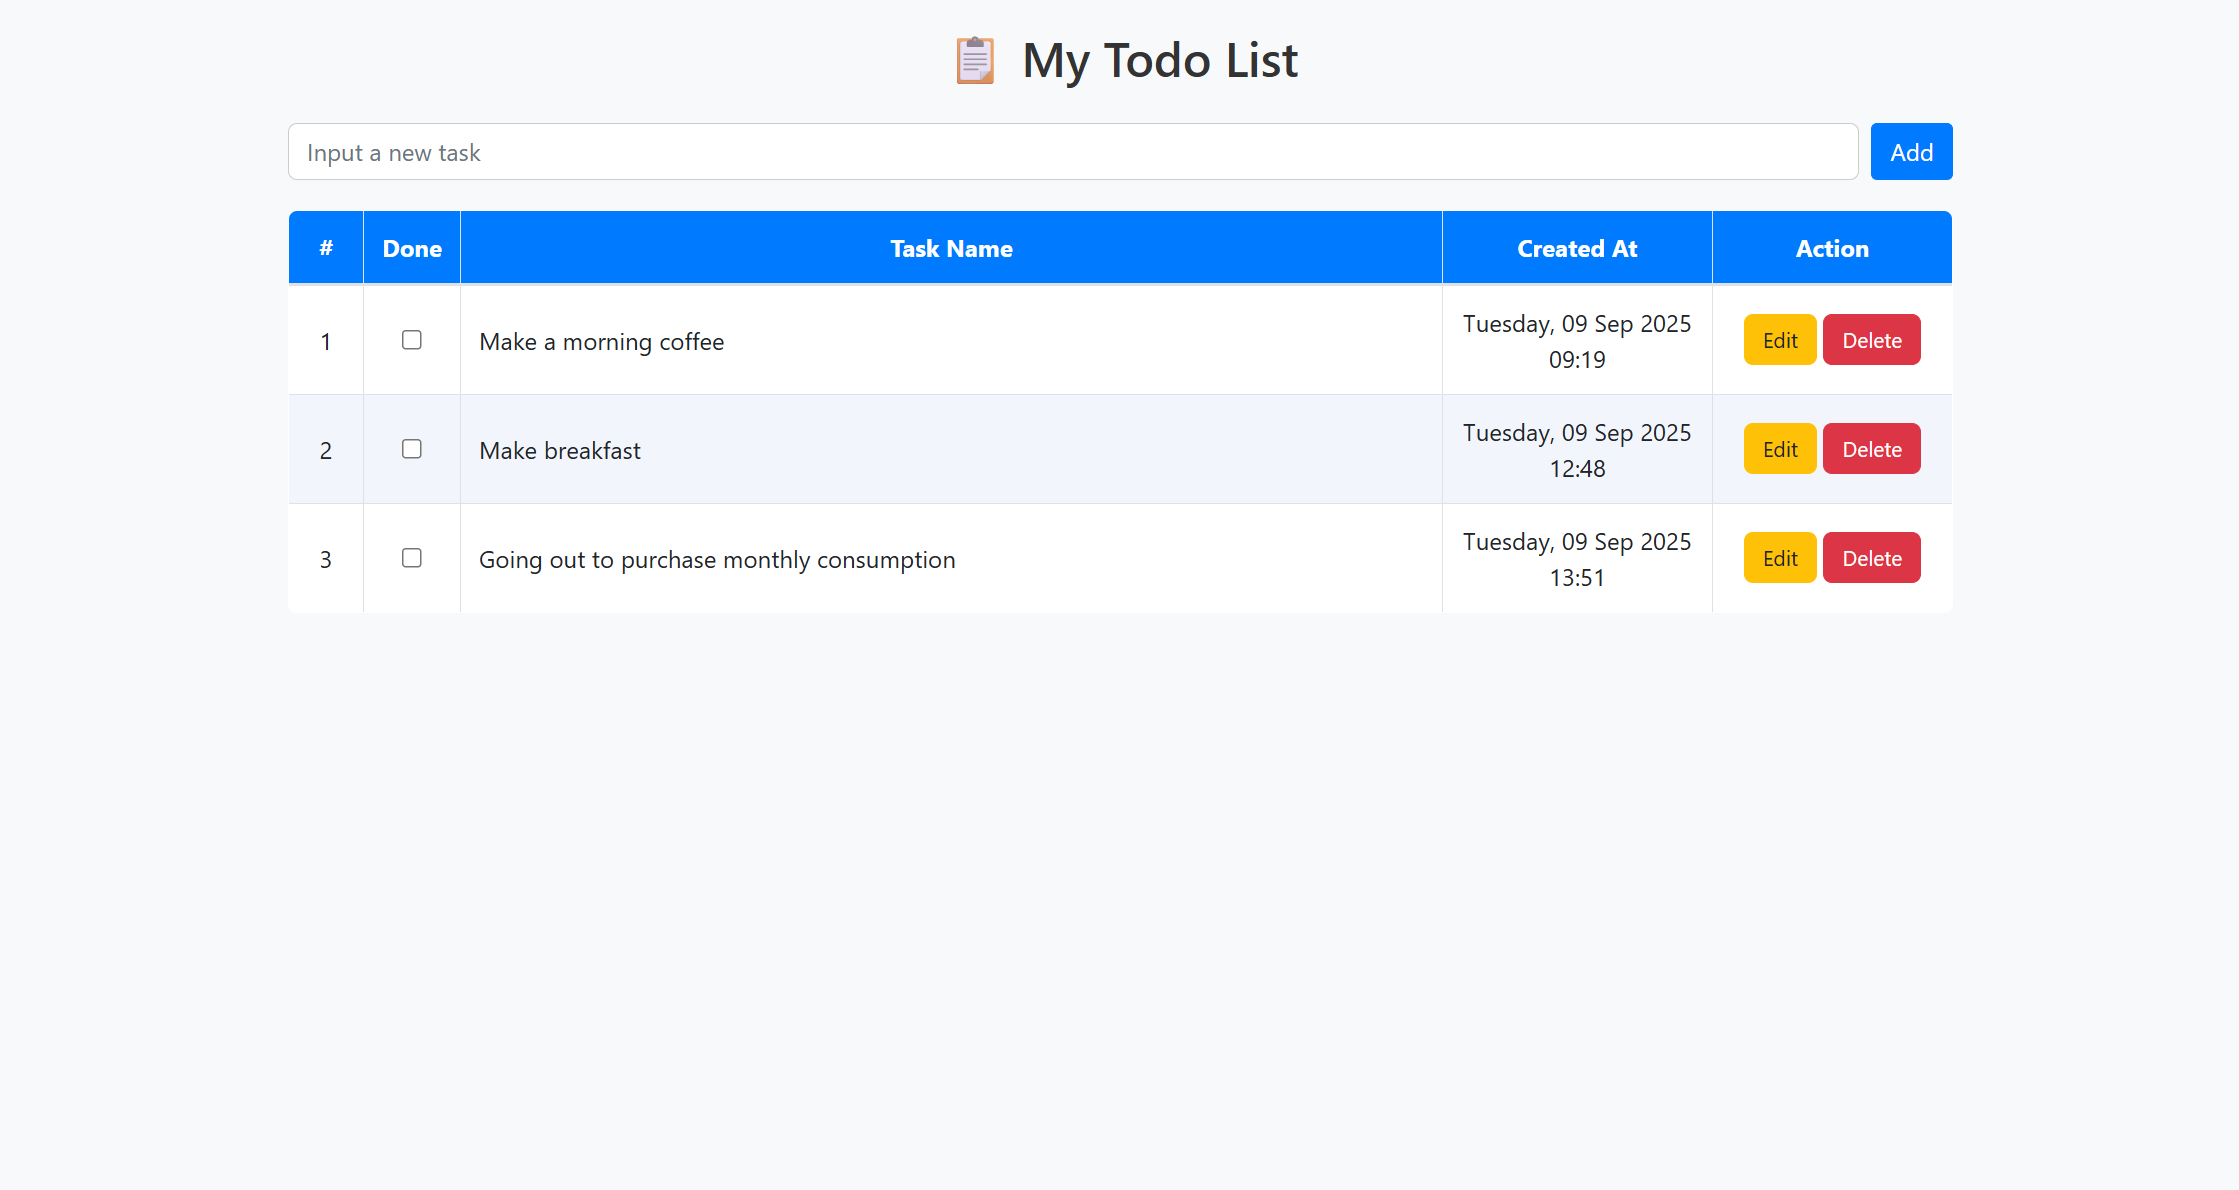Click inside the new task input box

pyautogui.click(x=1072, y=151)
